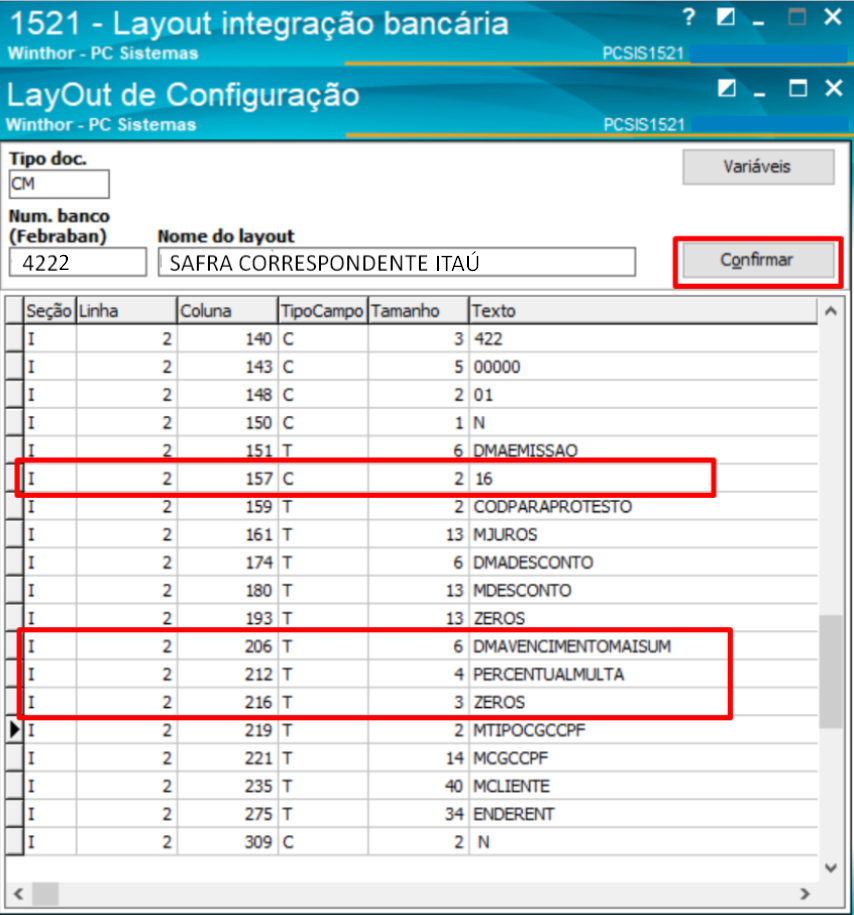Click the restore icon in the LayOut de Configuração title bar

click(x=727, y=89)
